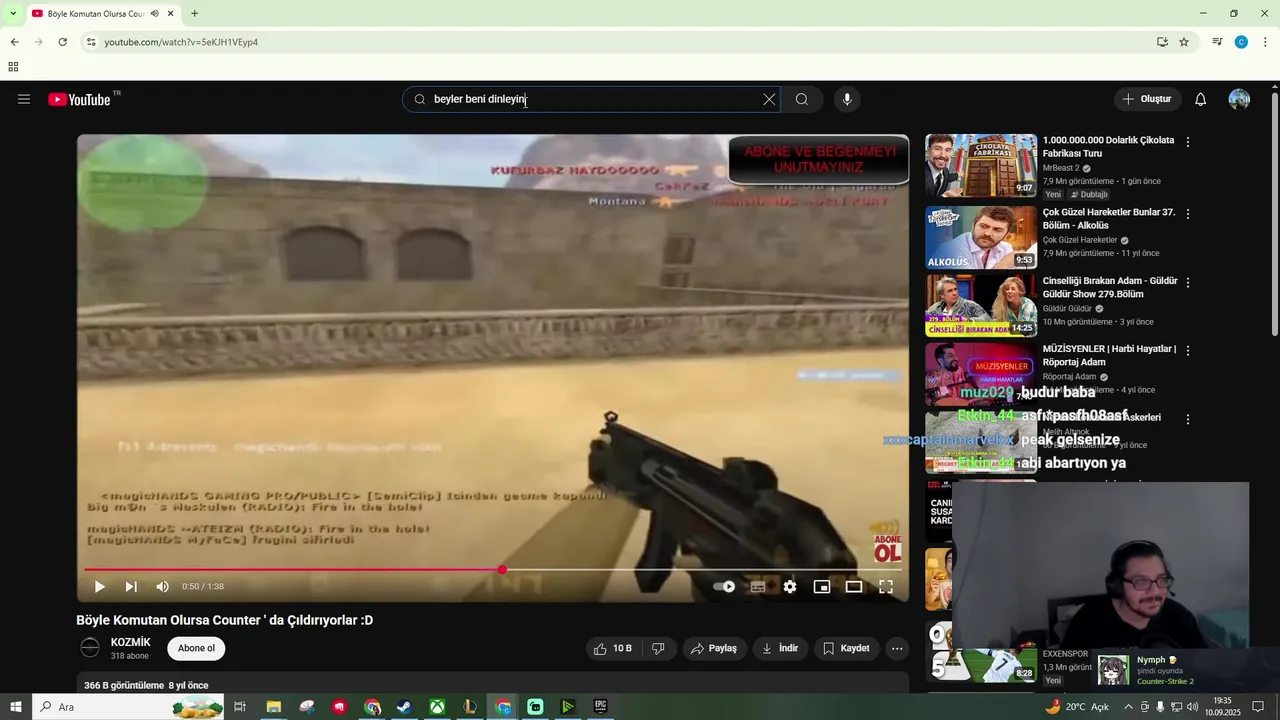Open Cinselliği Bırakan Adam video title
The height and width of the screenshot is (720, 1280).
click(x=1110, y=287)
